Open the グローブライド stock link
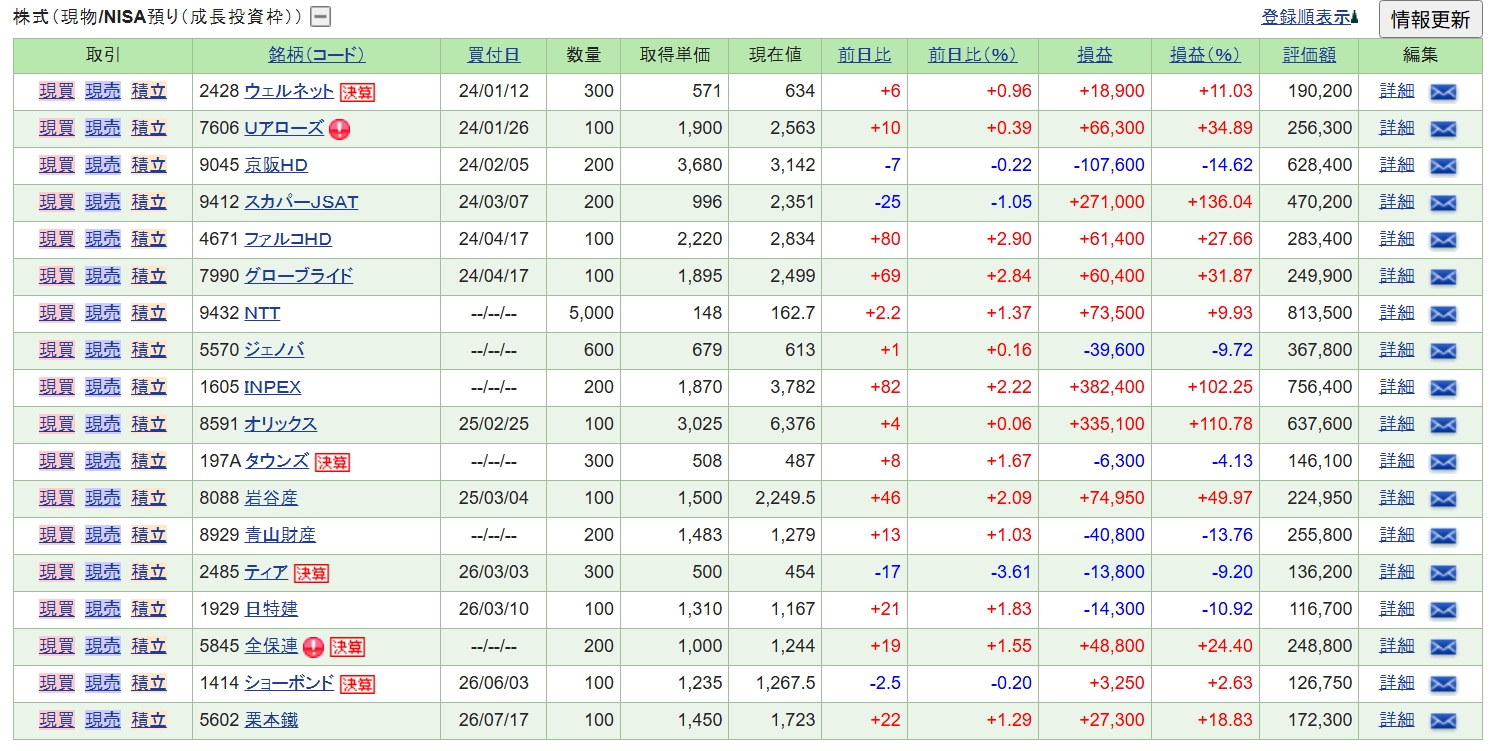The image size is (1500, 751). (298, 276)
